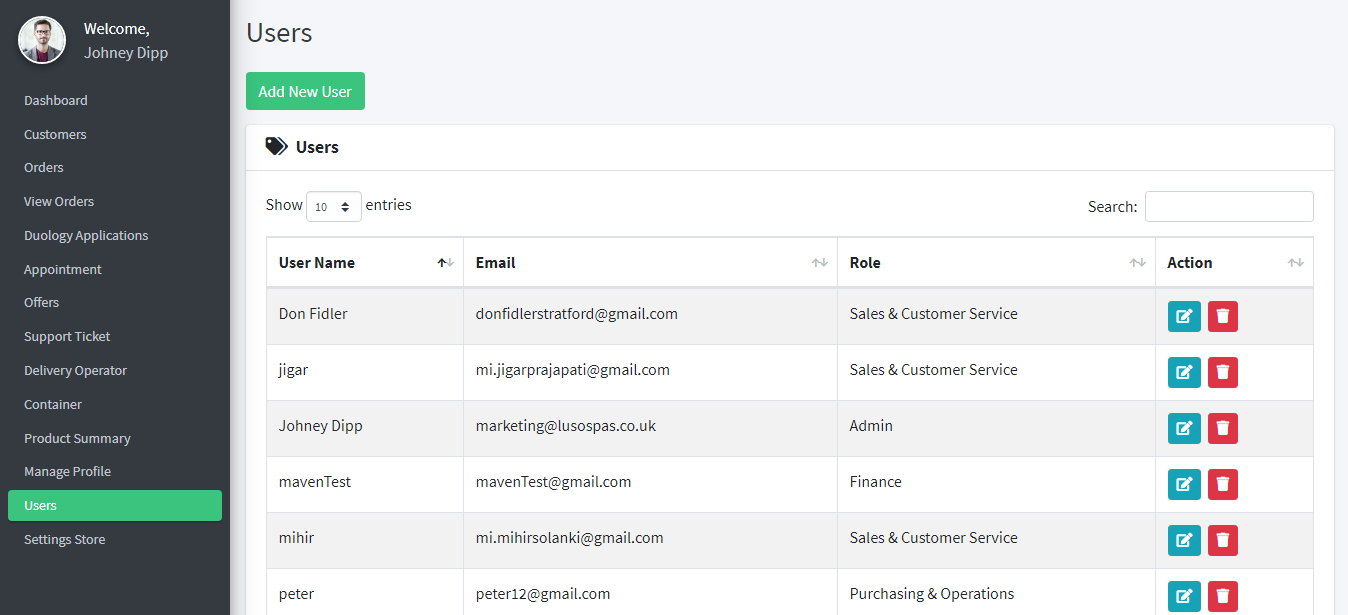Click the email marketing@lusospas.co.uk

pyautogui.click(x=566, y=425)
